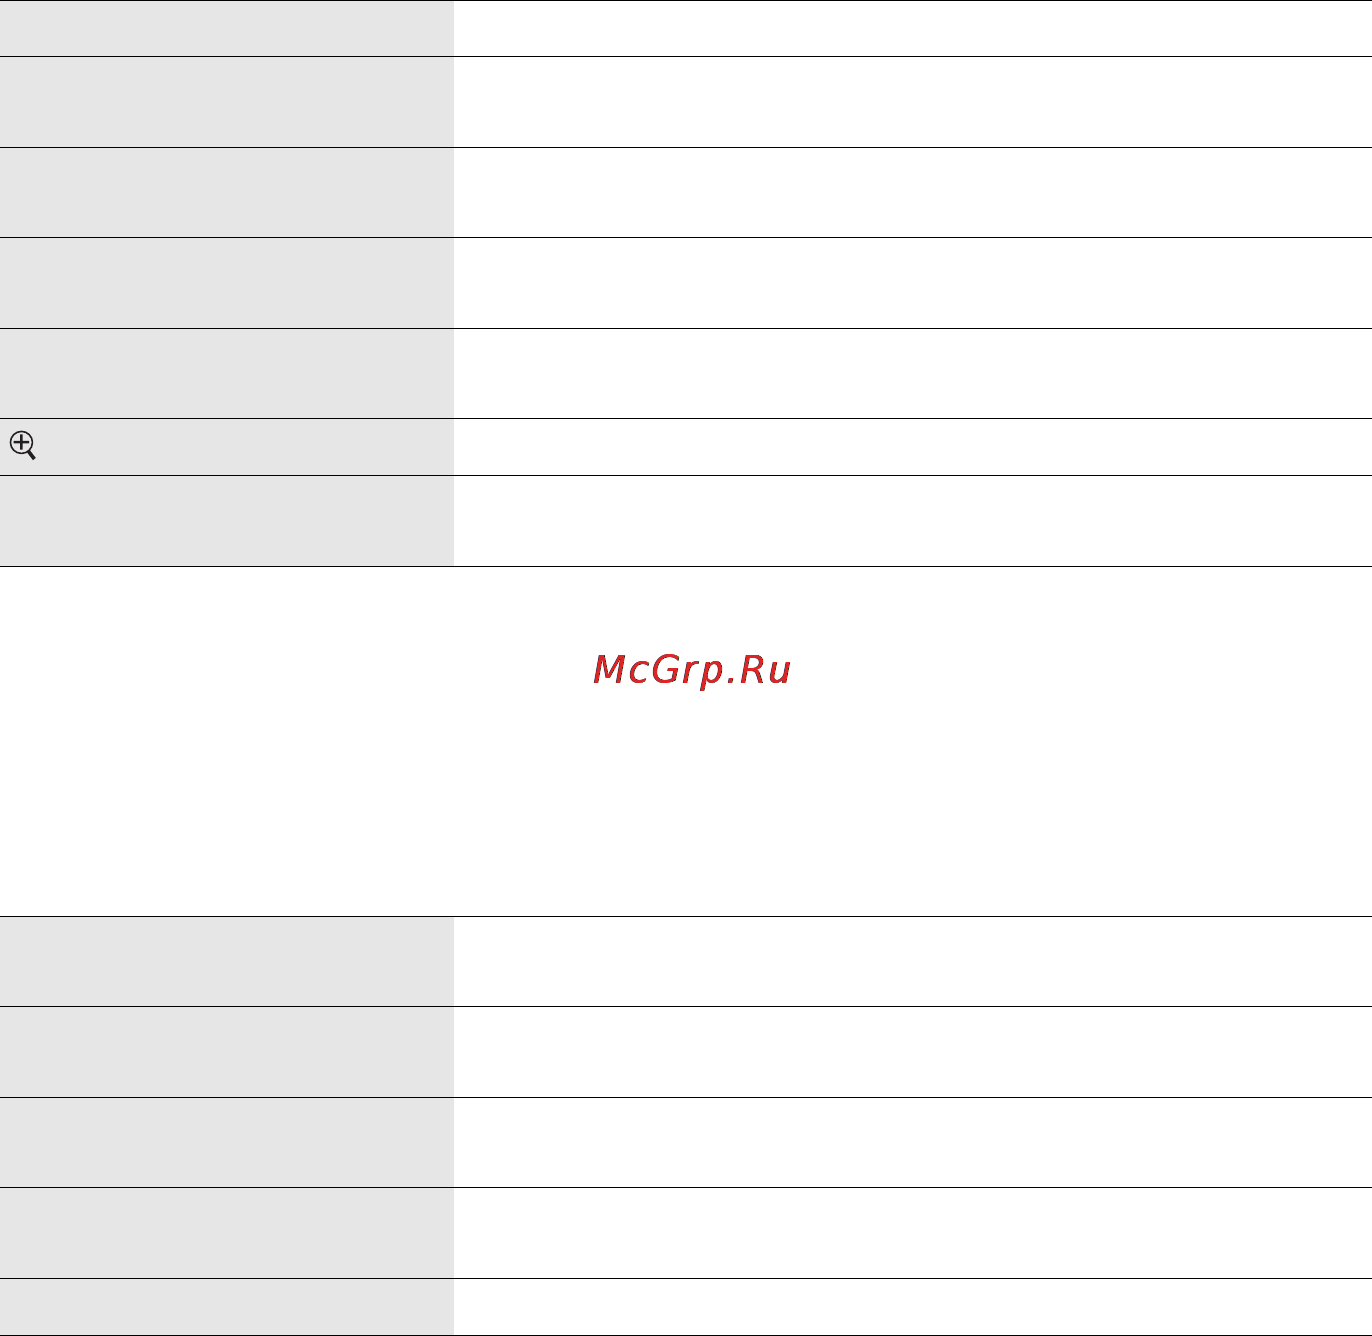Select second gray cell of the upper table
The height and width of the screenshot is (1336, 1372).
(227, 102)
